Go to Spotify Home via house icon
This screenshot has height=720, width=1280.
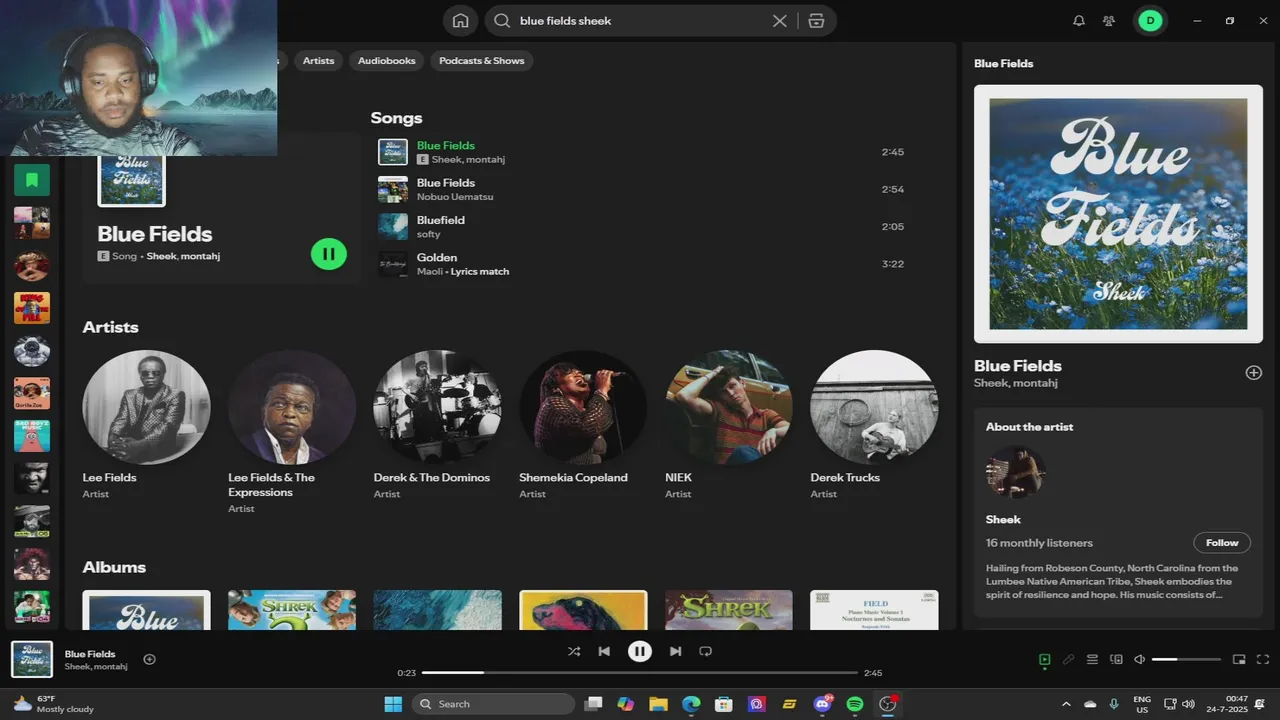[x=460, y=20]
